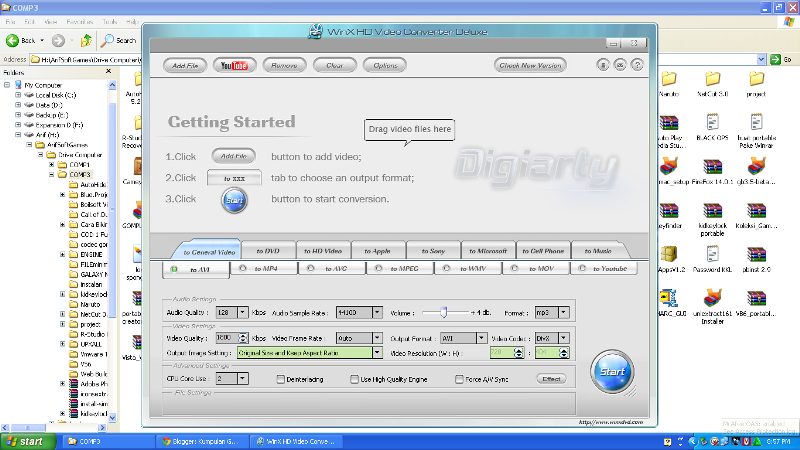Click the Up folder icon in Explorer
Image resolution: width=800 pixels, height=450 pixels.
click(86, 40)
